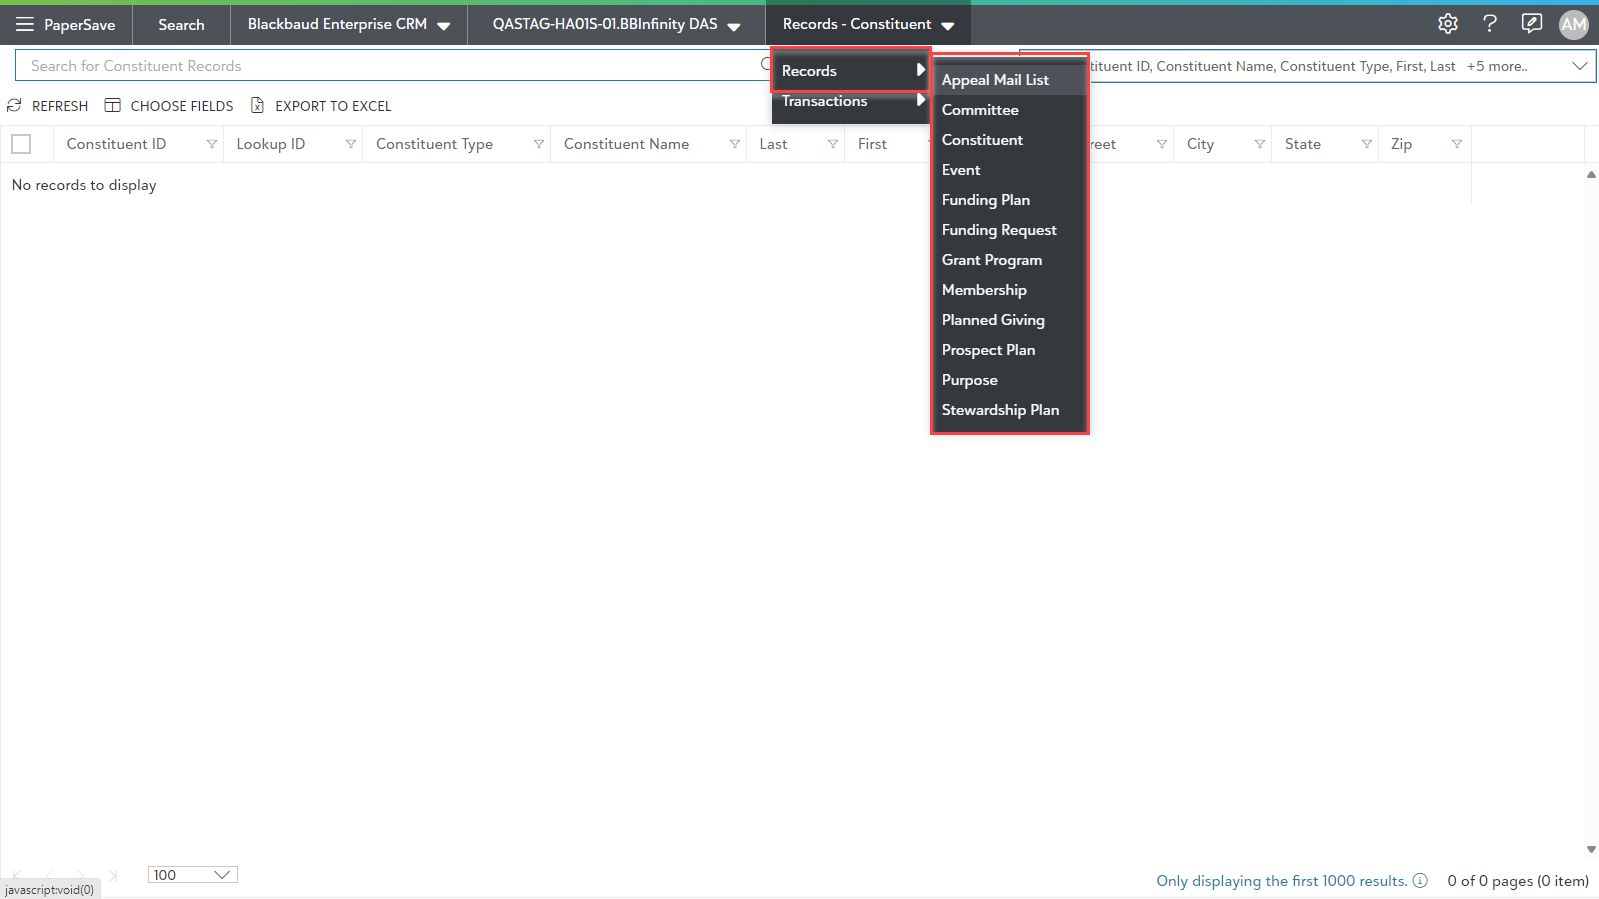Click Export to Excel
Screen dimensions: 1599x899
(321, 106)
